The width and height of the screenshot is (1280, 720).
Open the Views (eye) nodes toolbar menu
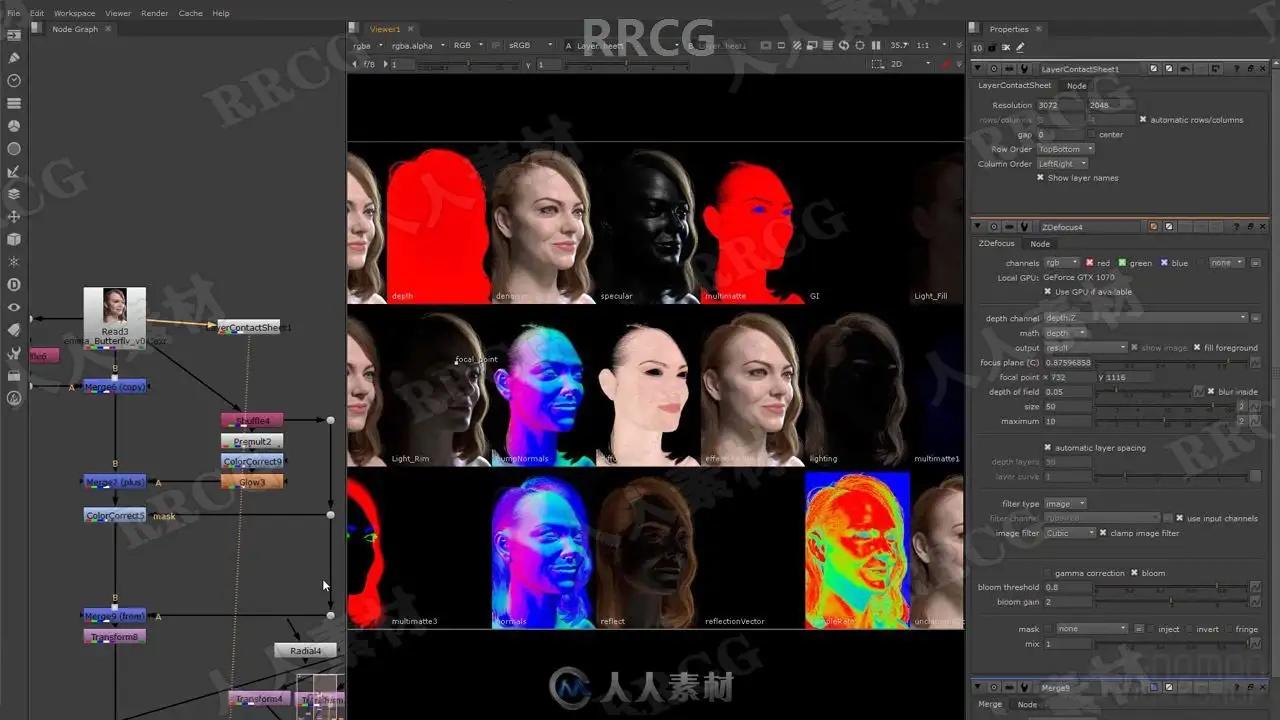[14, 308]
